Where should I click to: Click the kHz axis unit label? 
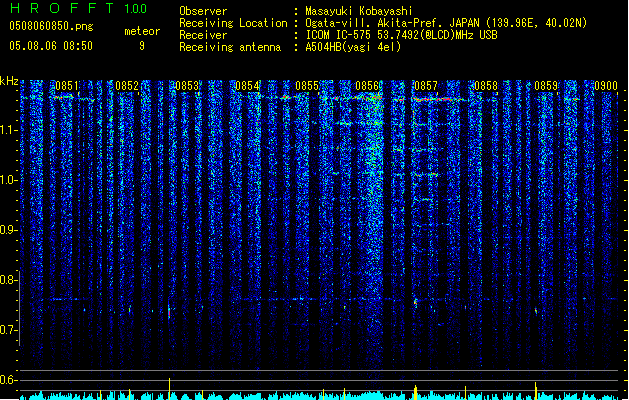coord(9,81)
